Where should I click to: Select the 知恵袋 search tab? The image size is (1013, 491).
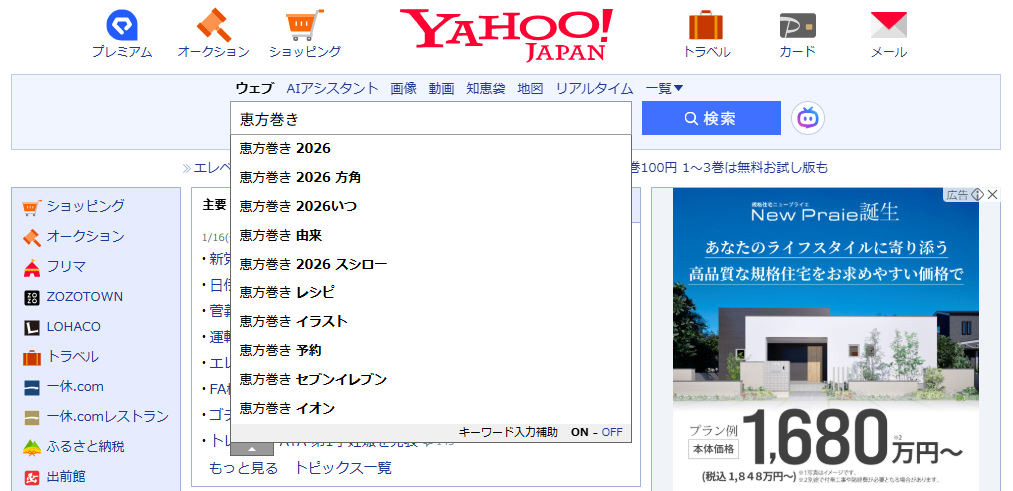[x=486, y=89]
